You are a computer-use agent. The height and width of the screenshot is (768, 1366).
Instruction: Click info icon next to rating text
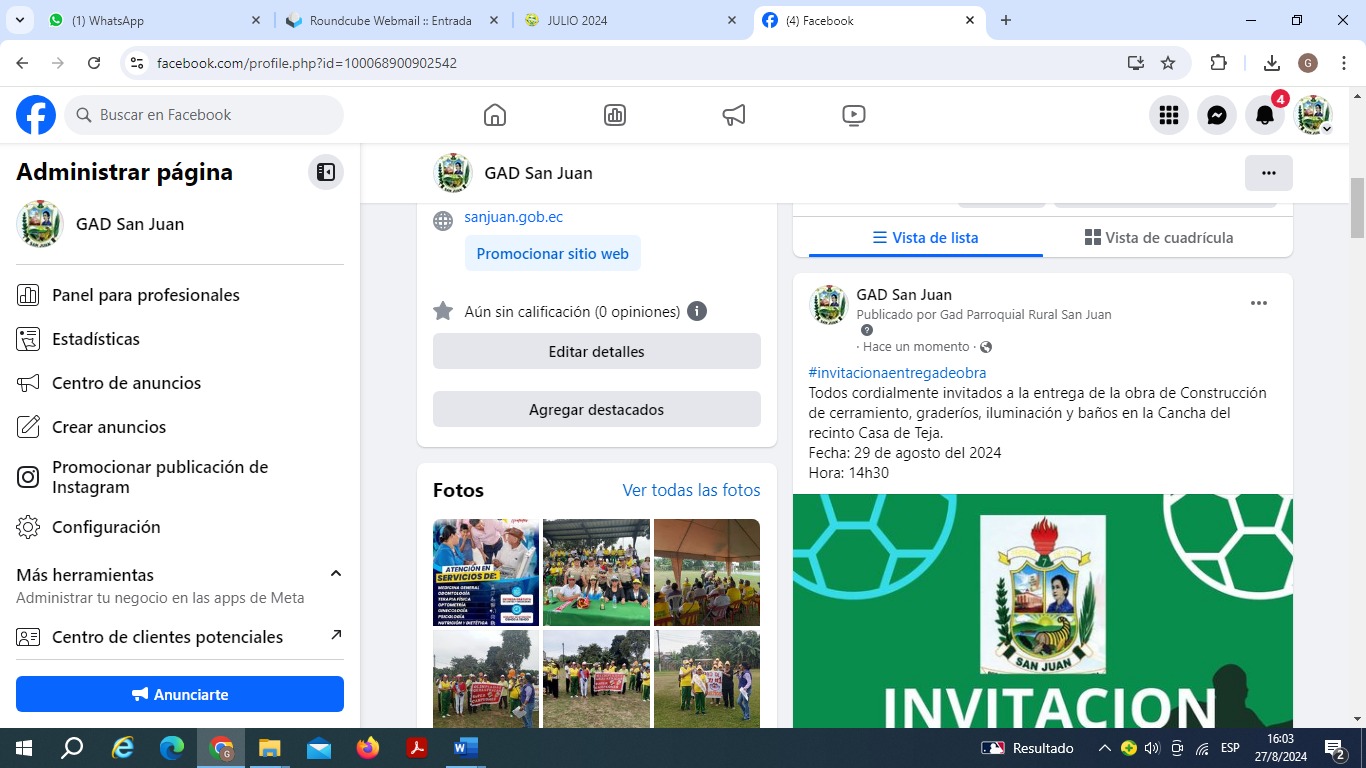point(697,311)
